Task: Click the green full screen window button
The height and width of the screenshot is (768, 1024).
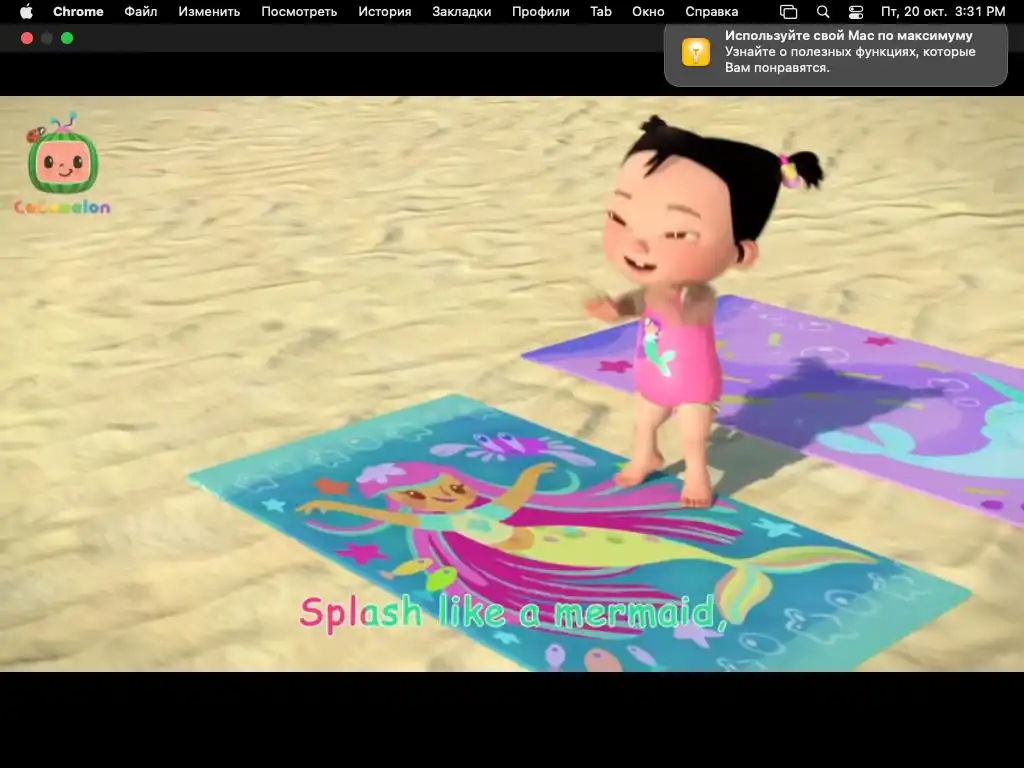Action: [67, 38]
